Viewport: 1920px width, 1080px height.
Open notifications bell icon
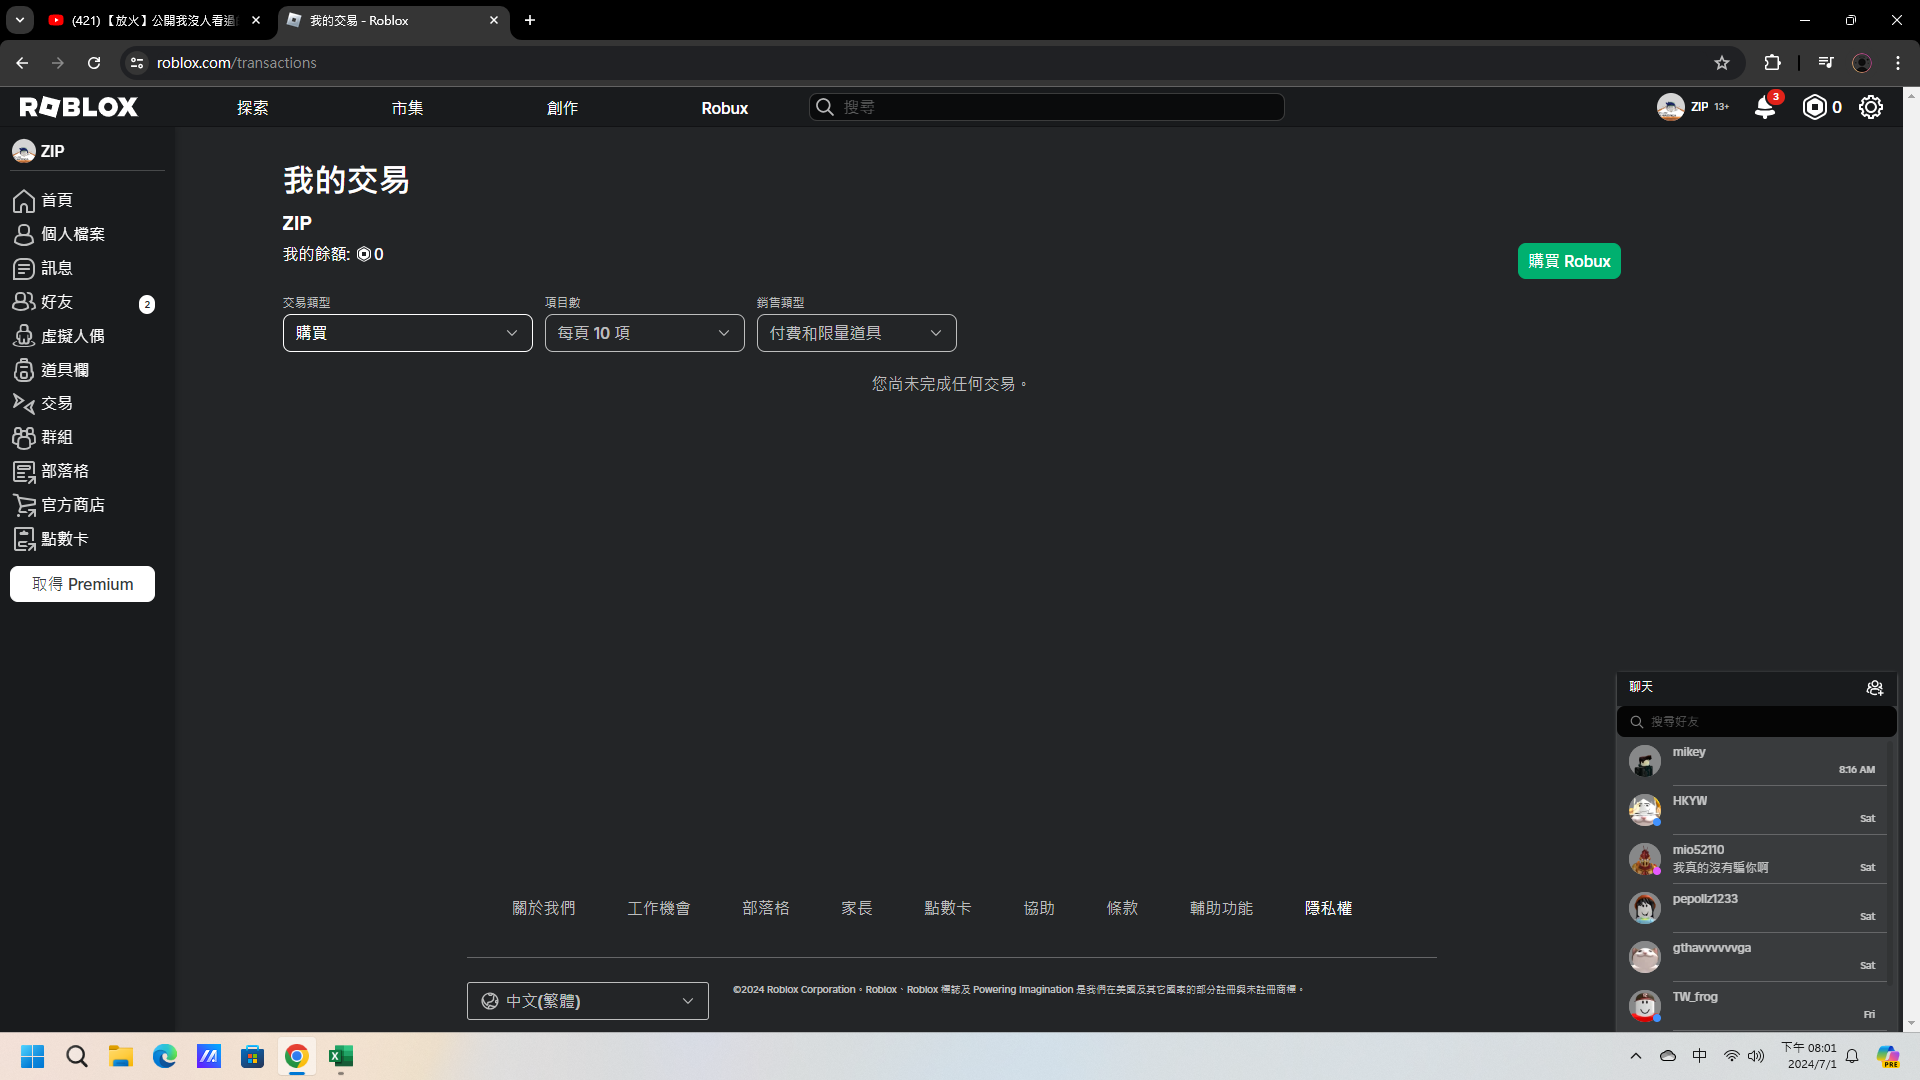click(1765, 107)
